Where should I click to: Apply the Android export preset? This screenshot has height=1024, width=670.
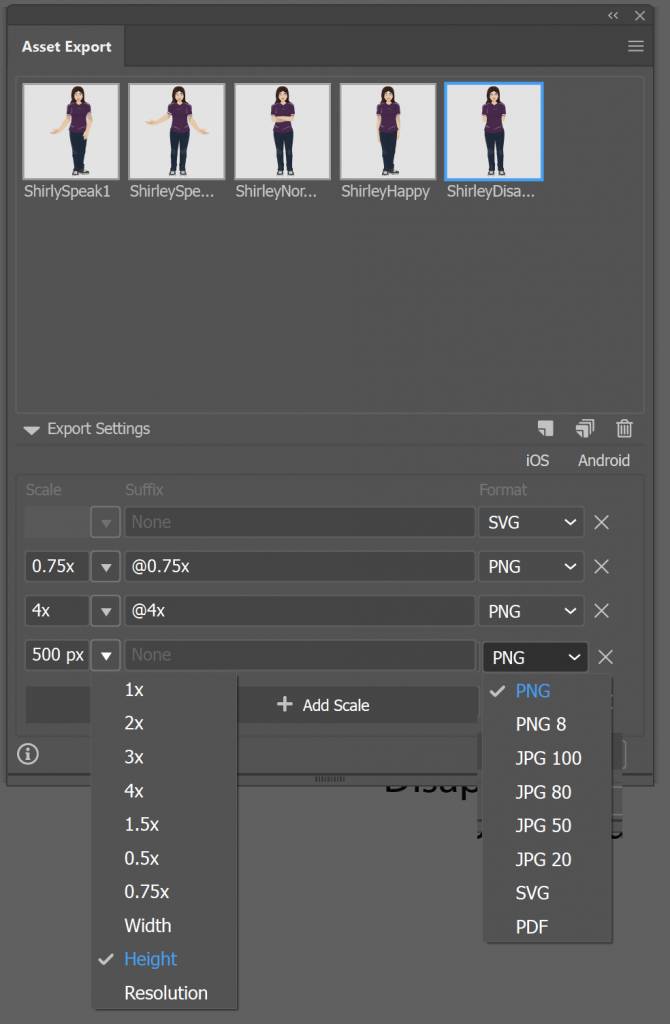[x=604, y=461]
